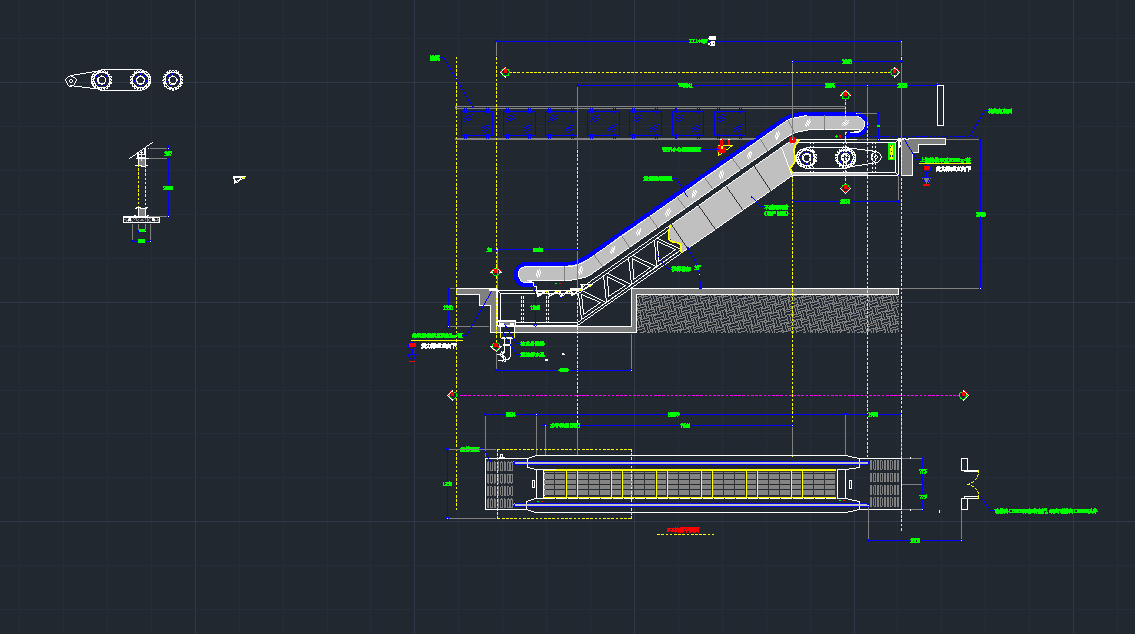This screenshot has height=634, width=1135.
Task: Select the left floor grate in plan view
Action: 499,484
